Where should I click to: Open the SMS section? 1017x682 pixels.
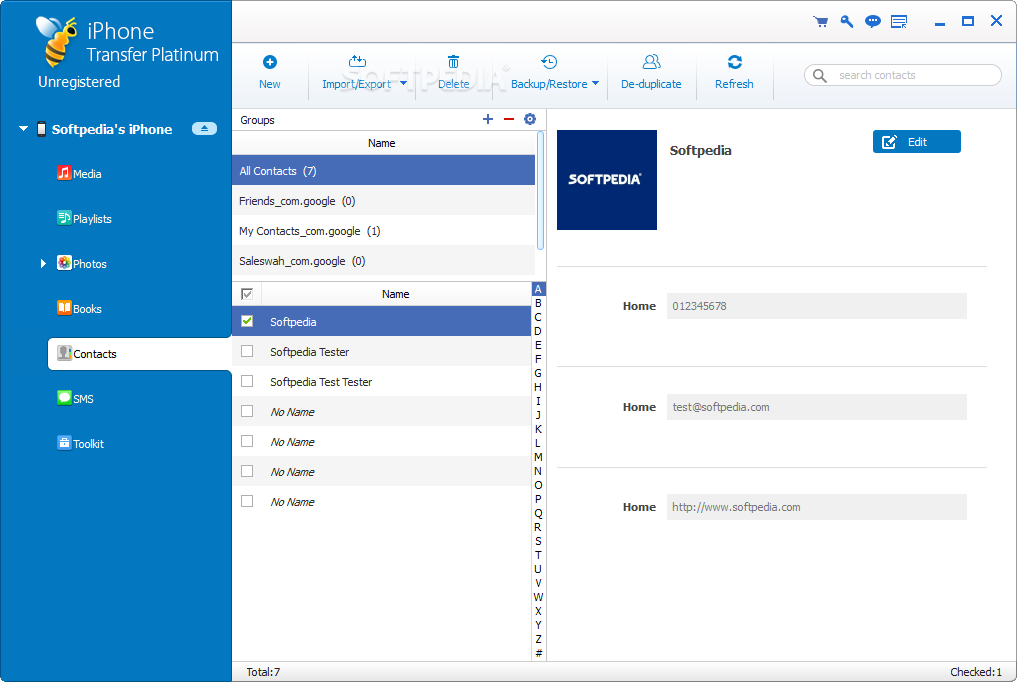[83, 399]
